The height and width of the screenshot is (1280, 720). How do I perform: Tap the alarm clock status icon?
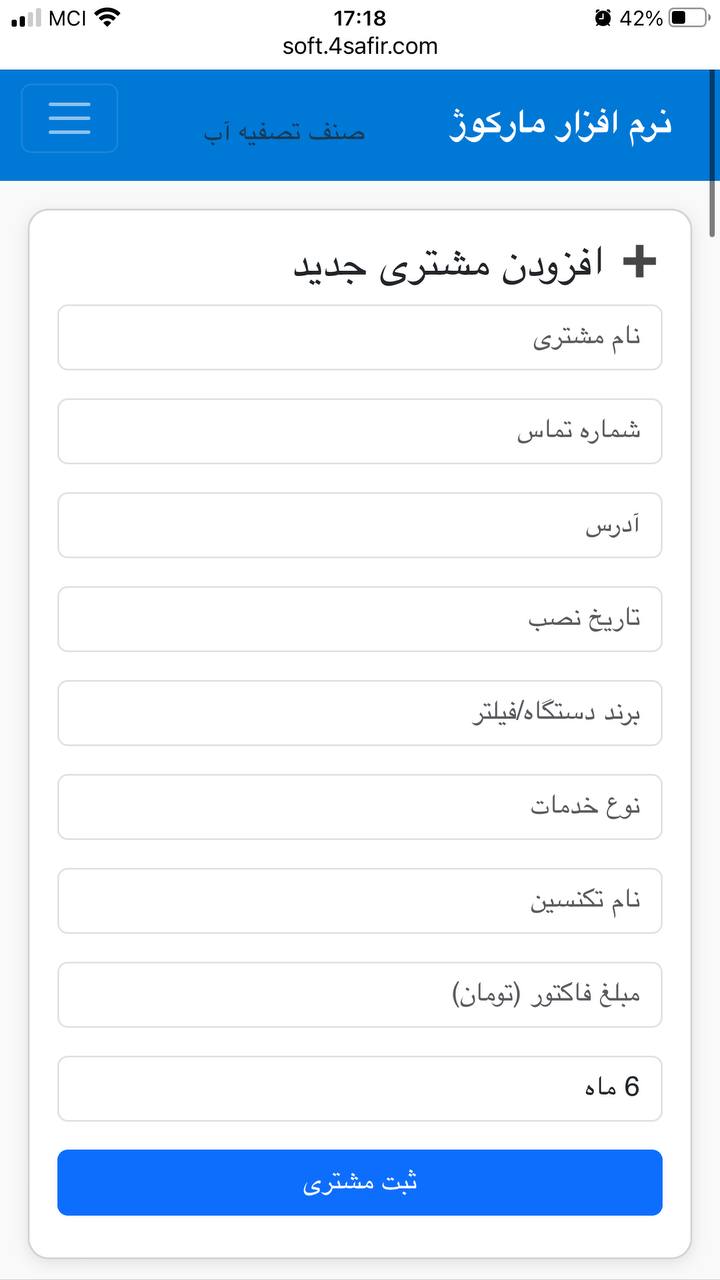(x=602, y=17)
